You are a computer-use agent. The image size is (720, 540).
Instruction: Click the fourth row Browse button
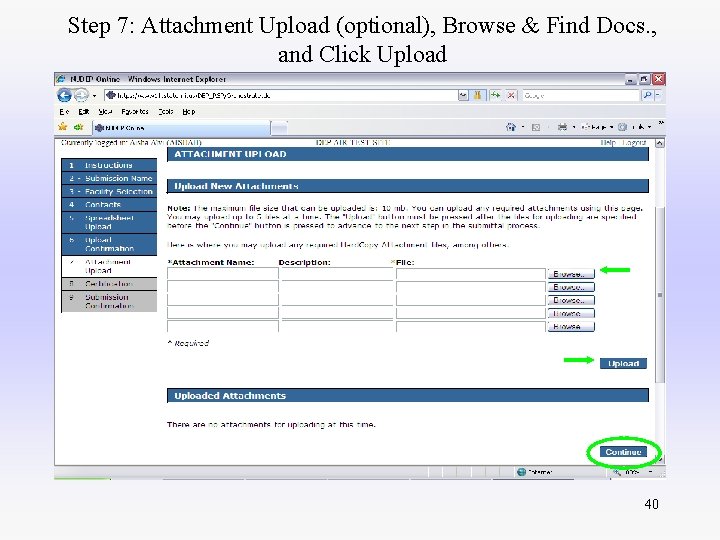click(571, 314)
